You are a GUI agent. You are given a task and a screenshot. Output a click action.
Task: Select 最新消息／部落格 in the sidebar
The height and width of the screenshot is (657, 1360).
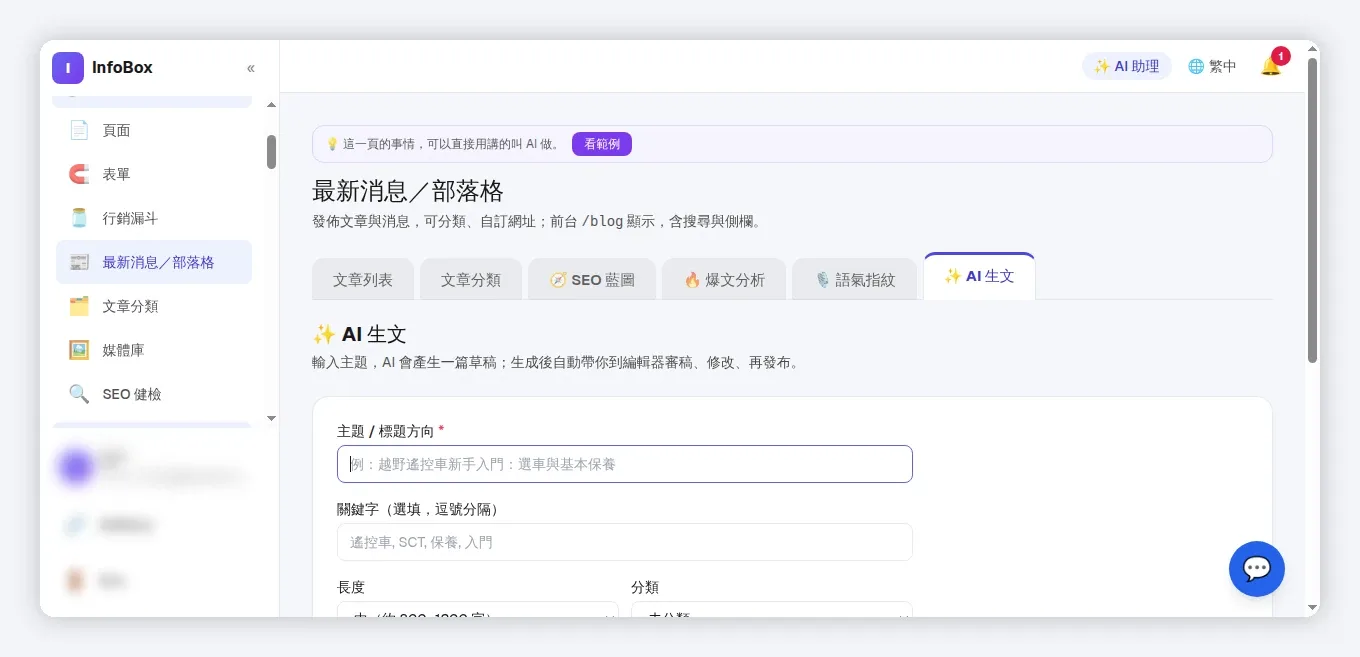154,262
